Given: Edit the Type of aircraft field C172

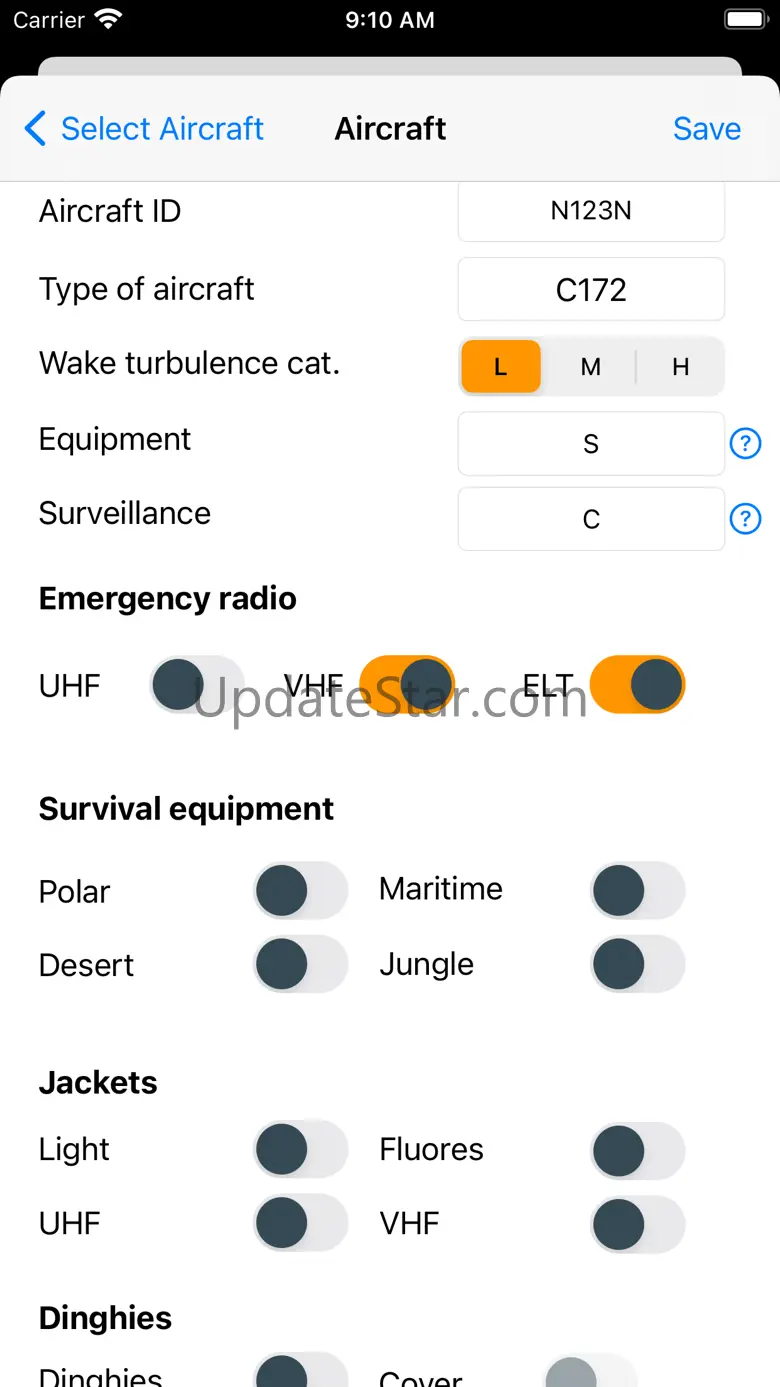Looking at the screenshot, I should coord(591,289).
